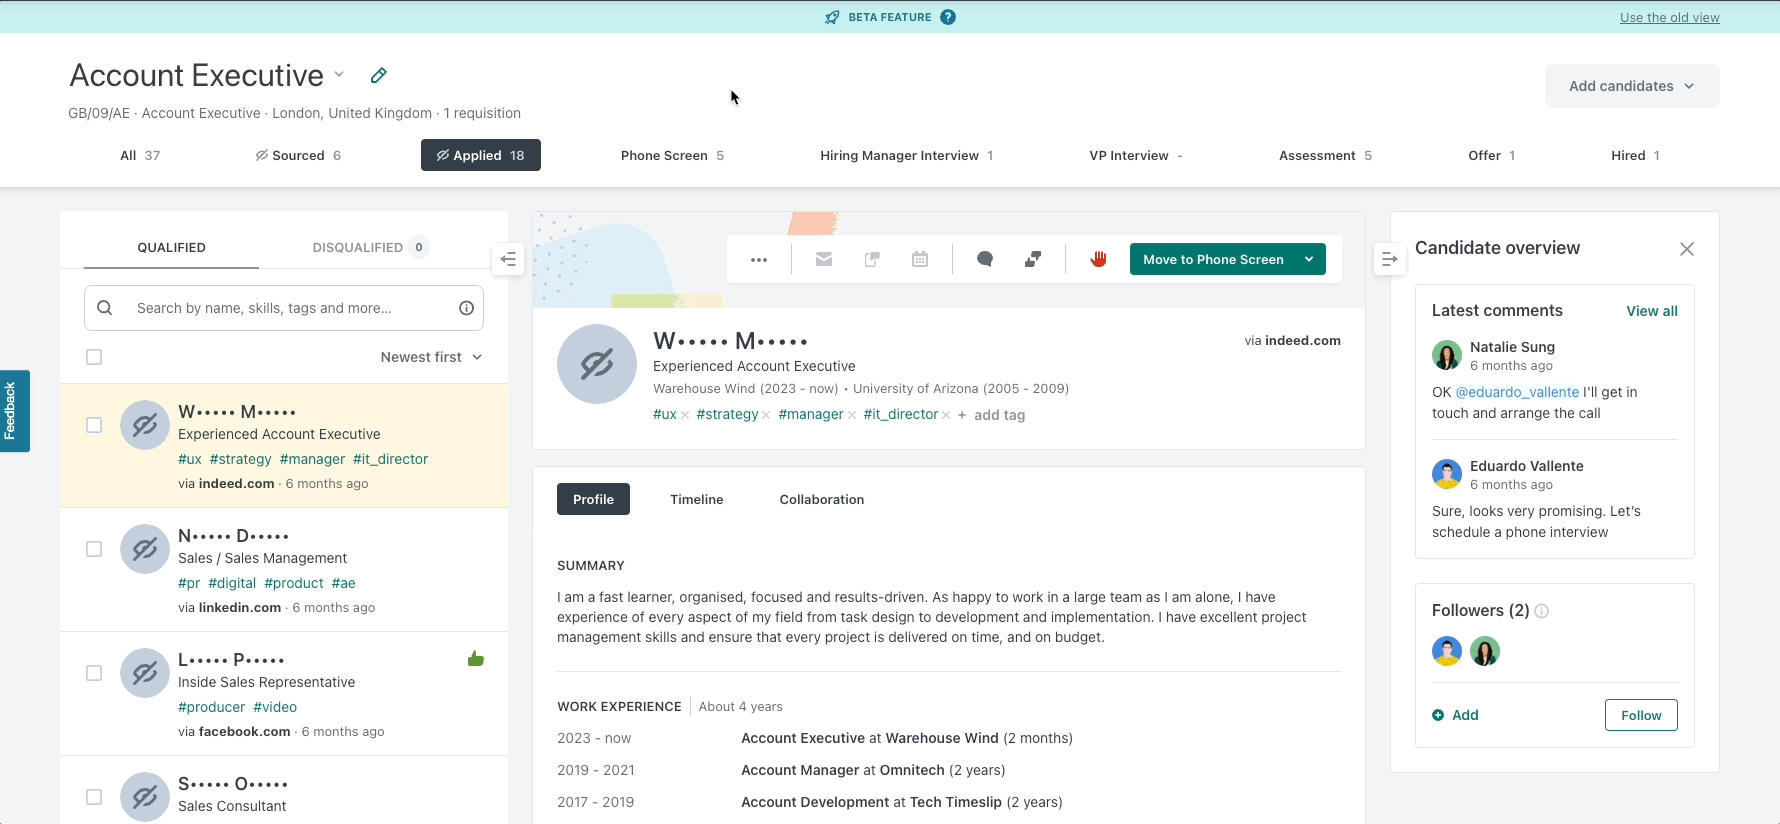Viewport: 1780px width, 824px height.
Task: Open the Hired stage
Action: pos(1635,155)
